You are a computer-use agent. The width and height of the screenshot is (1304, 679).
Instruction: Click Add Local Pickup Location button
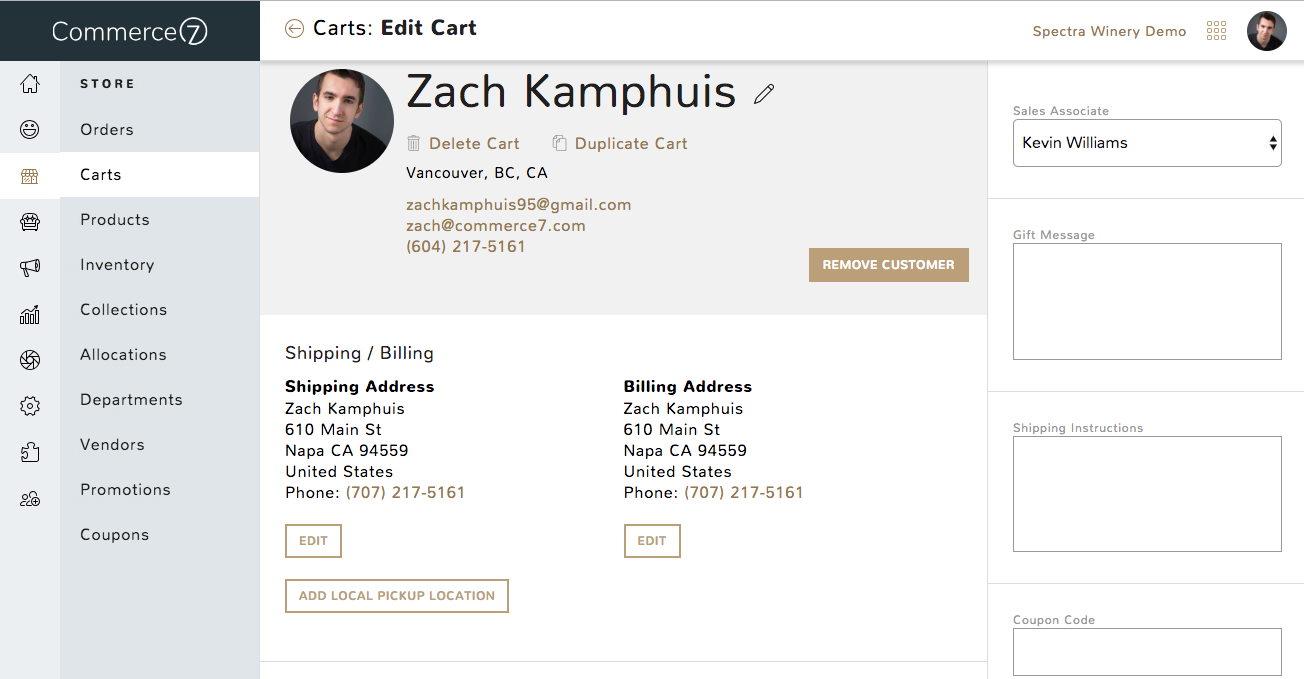(397, 596)
